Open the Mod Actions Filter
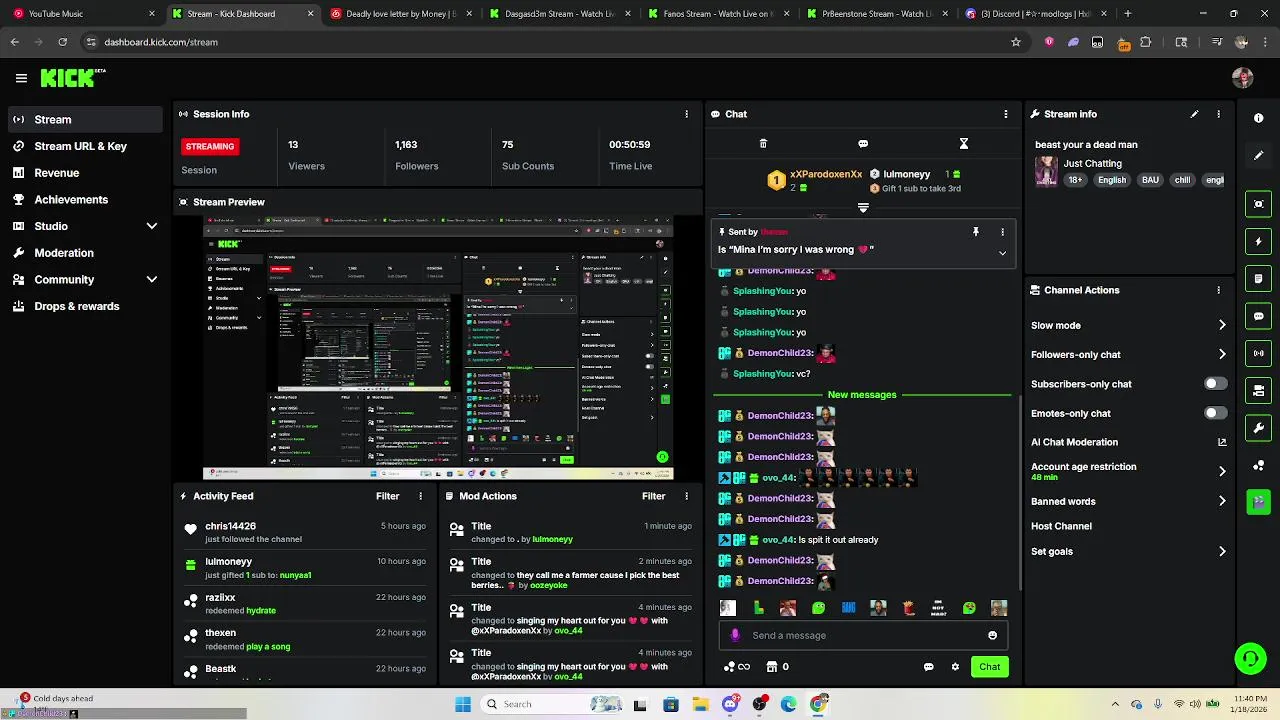The width and height of the screenshot is (1280, 720). tap(653, 496)
